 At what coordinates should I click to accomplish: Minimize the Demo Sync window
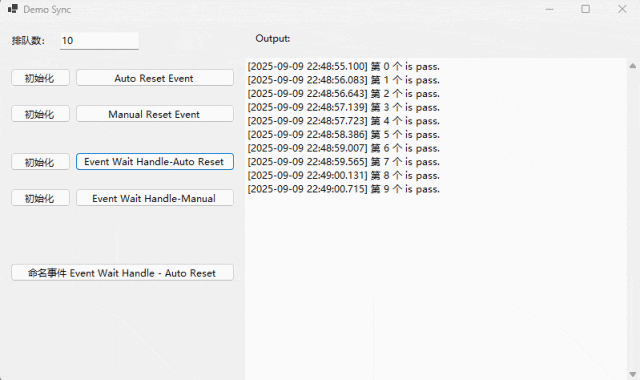(x=549, y=9)
